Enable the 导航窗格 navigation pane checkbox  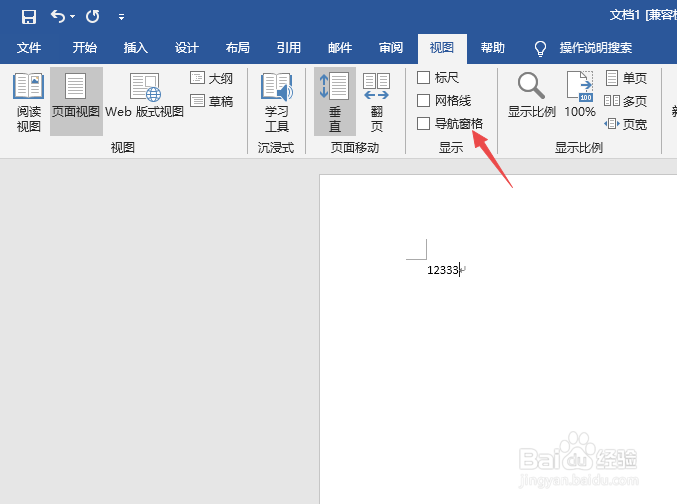coord(424,124)
